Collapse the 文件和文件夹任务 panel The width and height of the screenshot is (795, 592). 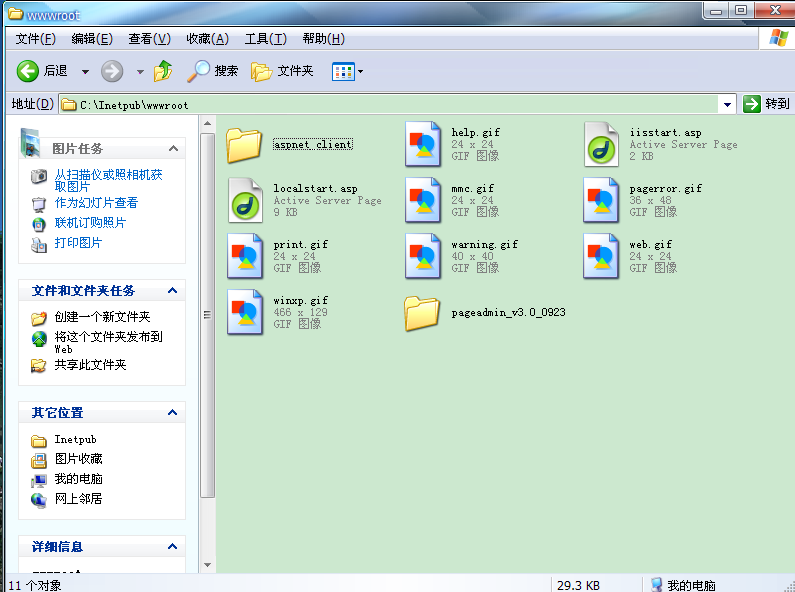click(x=172, y=291)
